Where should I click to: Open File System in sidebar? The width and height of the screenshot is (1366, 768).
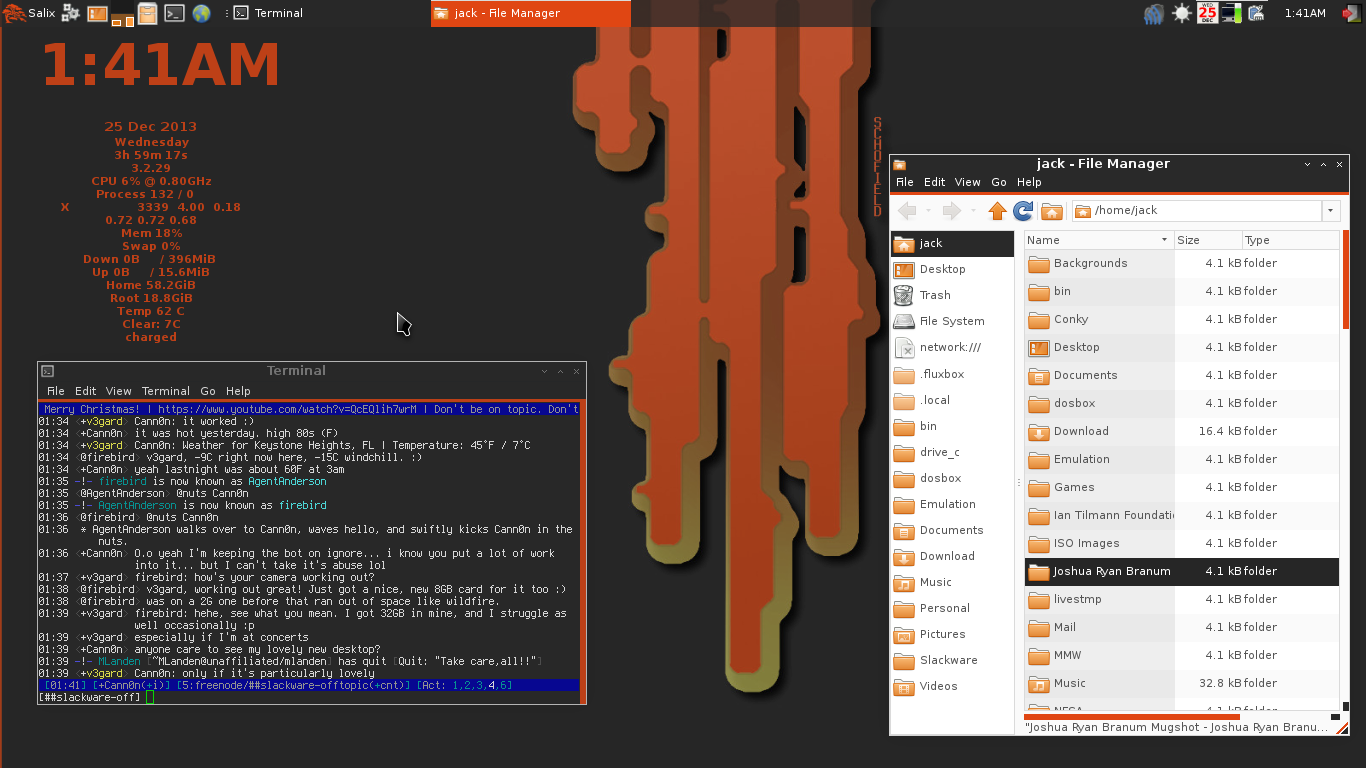(x=952, y=321)
